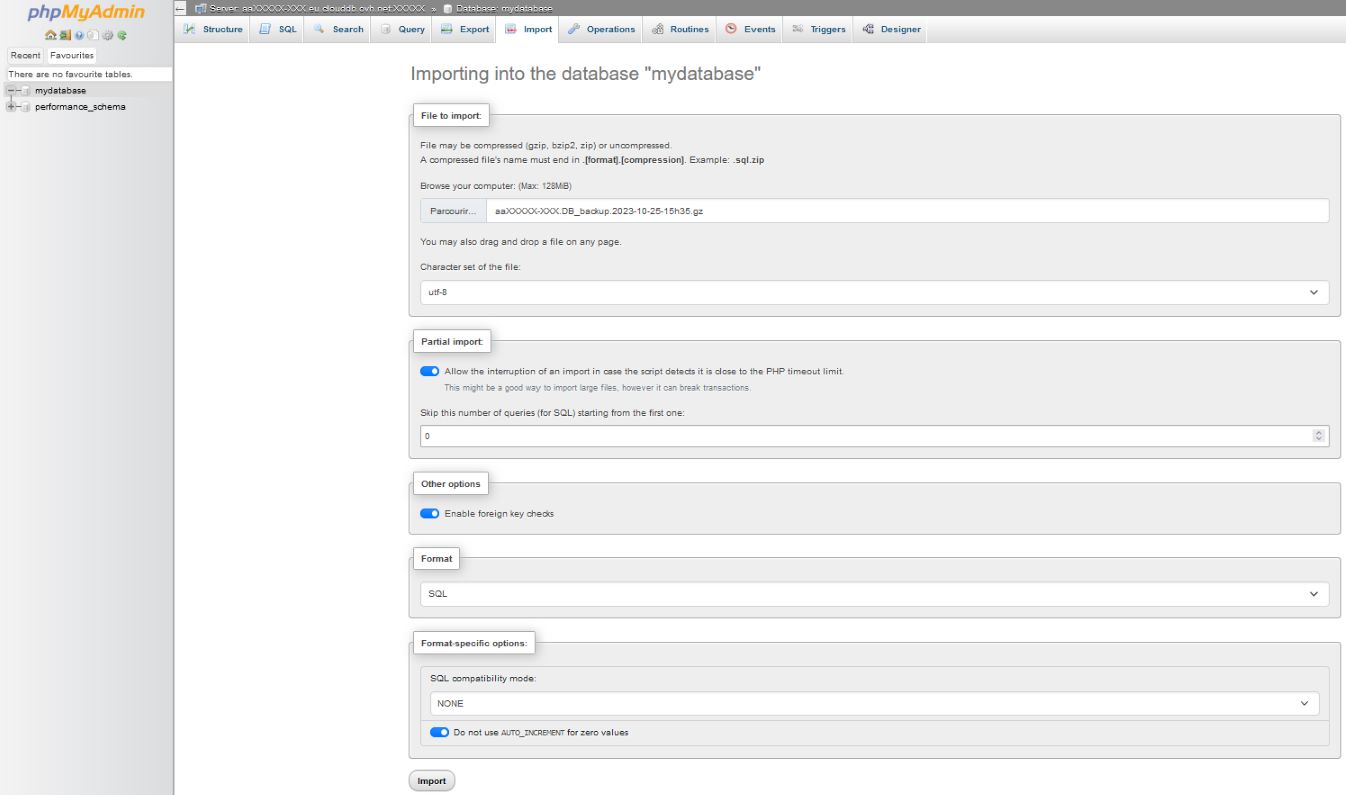Open phpMyAdmin documentation via the question mark icon
The height and width of the screenshot is (795, 1346).
click(79, 35)
